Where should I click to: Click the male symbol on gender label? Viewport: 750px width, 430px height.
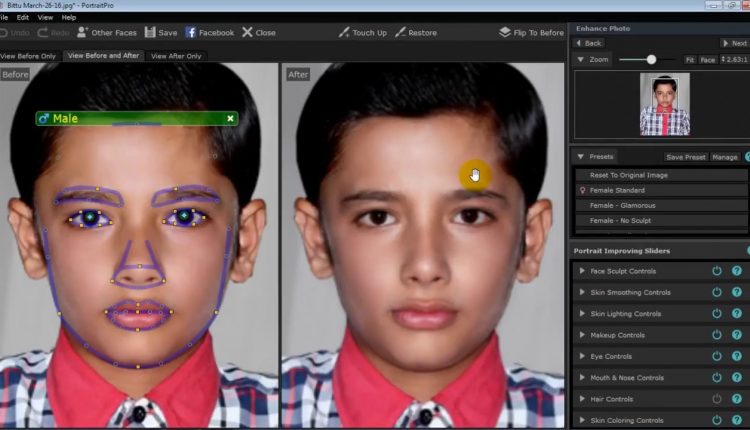click(x=44, y=118)
